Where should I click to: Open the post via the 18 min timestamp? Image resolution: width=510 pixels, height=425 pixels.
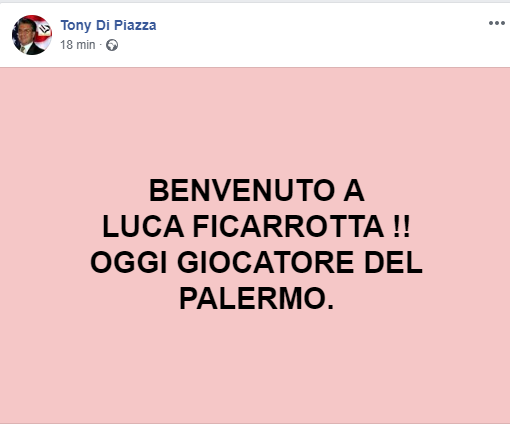78,45
